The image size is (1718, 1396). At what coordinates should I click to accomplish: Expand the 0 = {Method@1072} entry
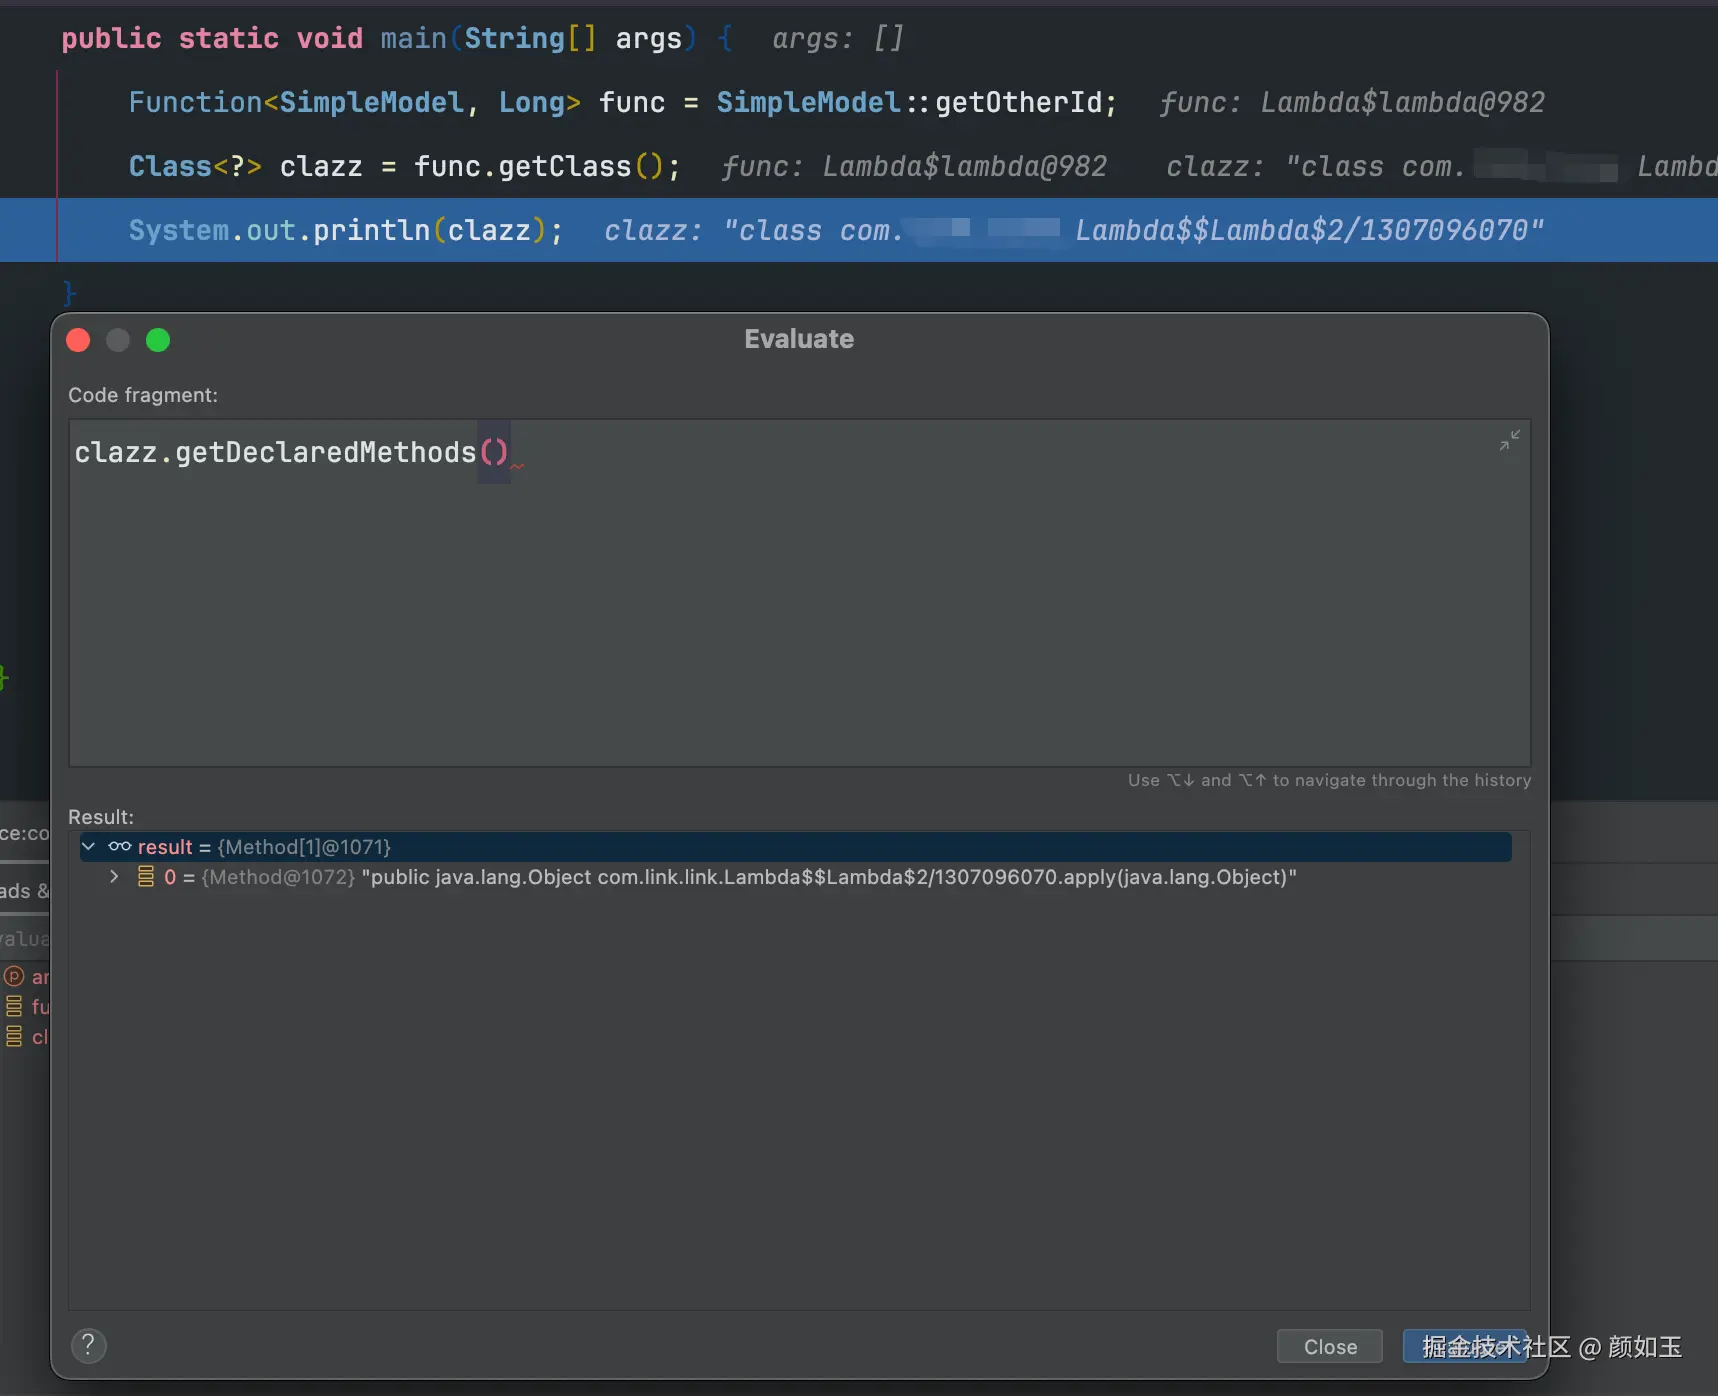pyautogui.click(x=114, y=877)
